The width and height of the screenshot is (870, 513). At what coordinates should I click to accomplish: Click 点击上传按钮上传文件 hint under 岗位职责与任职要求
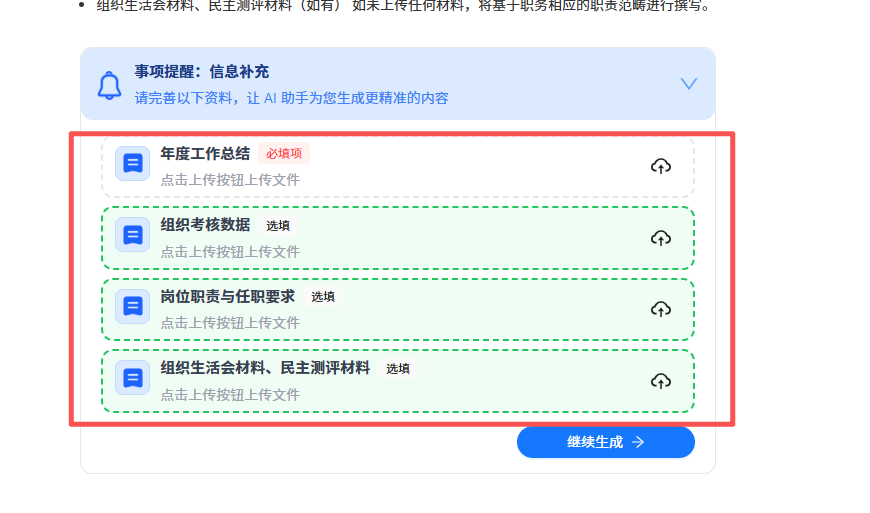click(230, 323)
